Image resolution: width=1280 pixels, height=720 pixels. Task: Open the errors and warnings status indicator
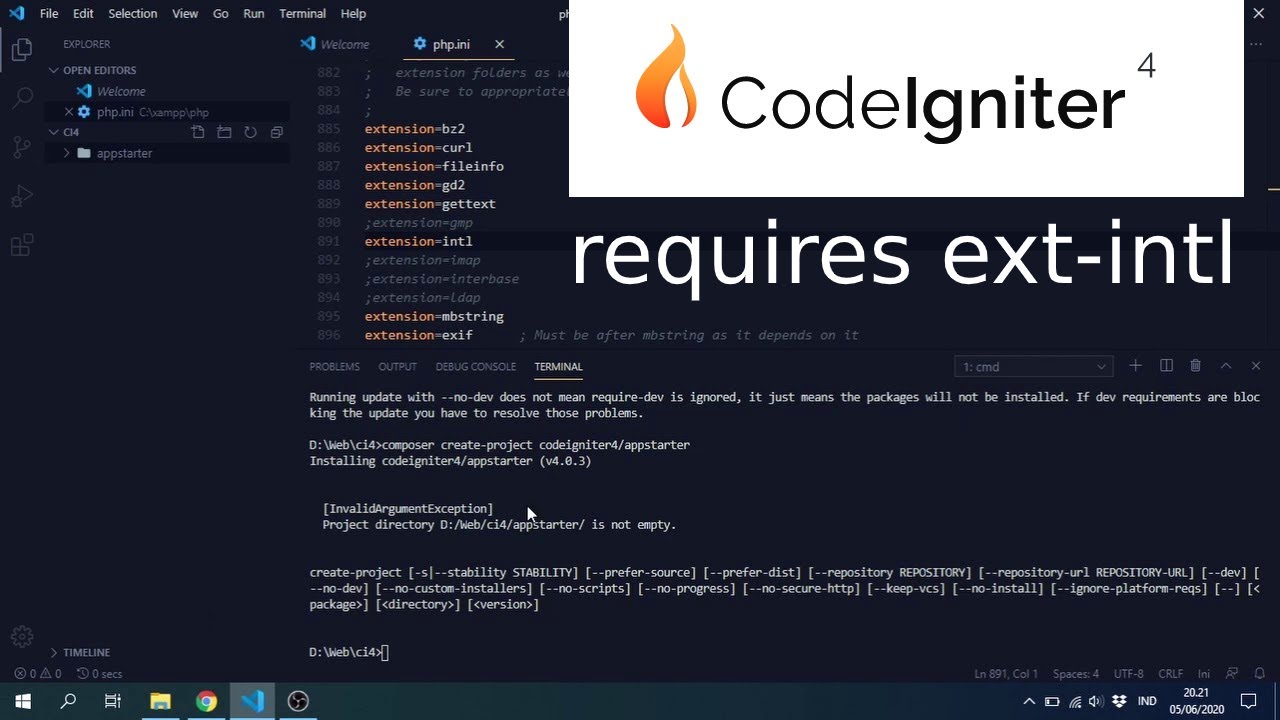(x=38, y=674)
